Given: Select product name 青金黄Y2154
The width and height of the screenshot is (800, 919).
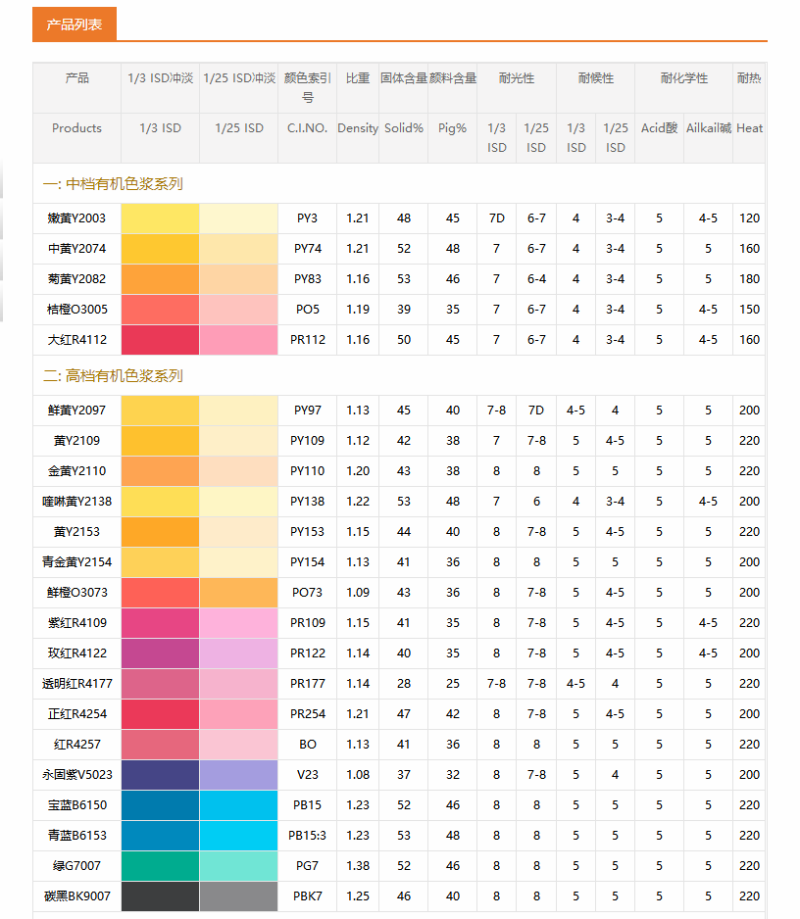Looking at the screenshot, I should click(x=77, y=562).
